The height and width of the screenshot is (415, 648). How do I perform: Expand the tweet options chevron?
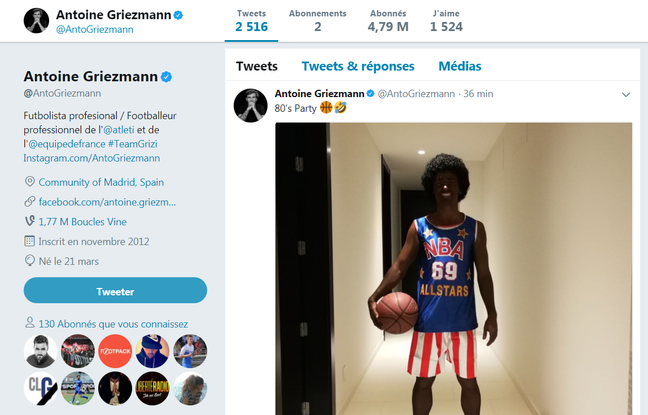pyautogui.click(x=626, y=94)
